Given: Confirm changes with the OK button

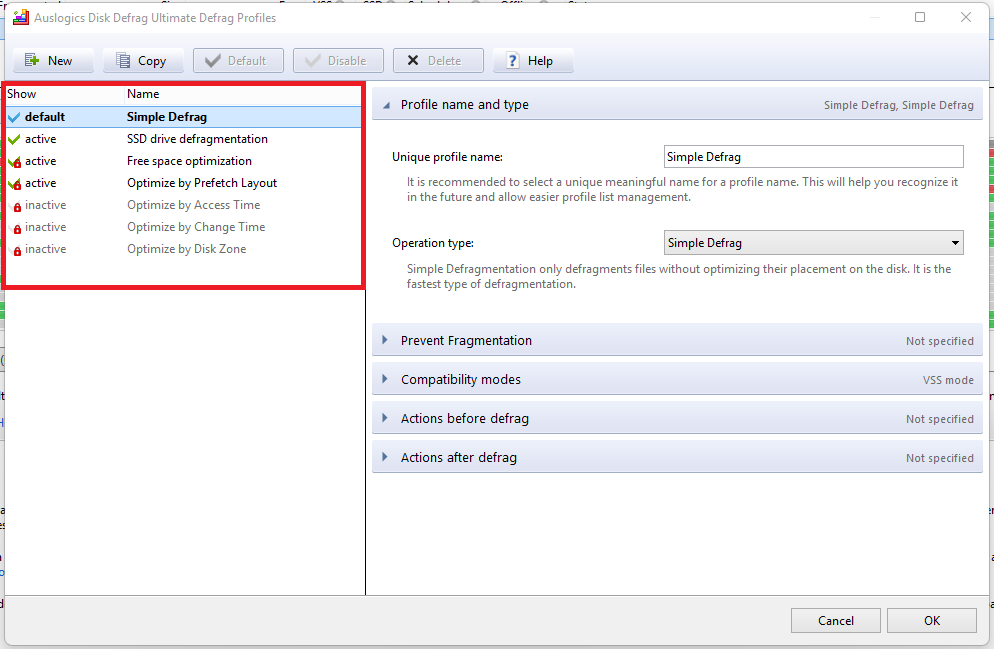Looking at the screenshot, I should click(x=932, y=620).
